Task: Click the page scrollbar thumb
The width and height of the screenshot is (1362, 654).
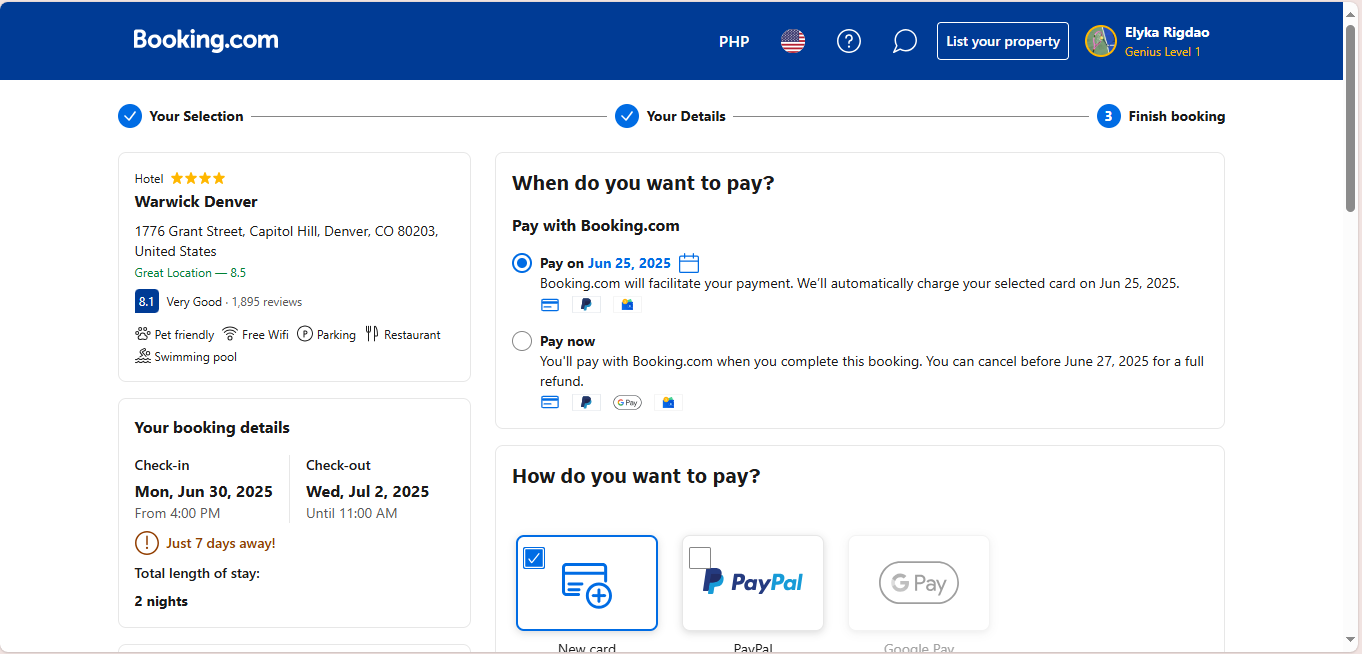Action: pyautogui.click(x=1351, y=118)
